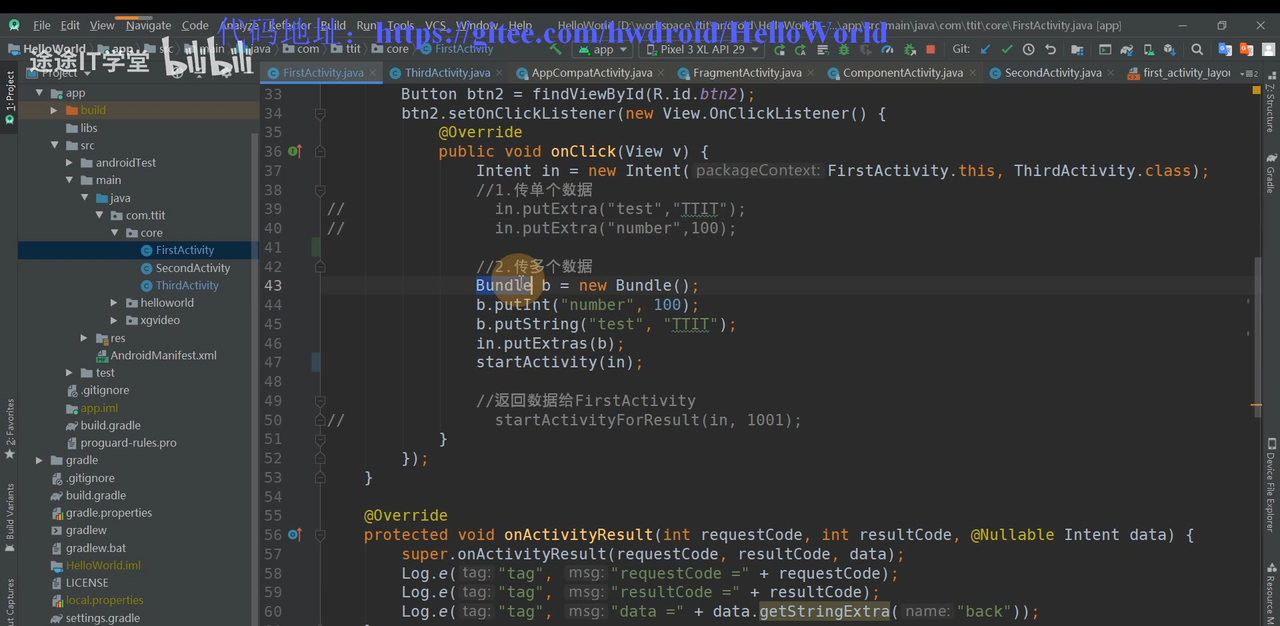Click line 47 startActivity(in) code
This screenshot has height=626, width=1280.
coord(559,362)
